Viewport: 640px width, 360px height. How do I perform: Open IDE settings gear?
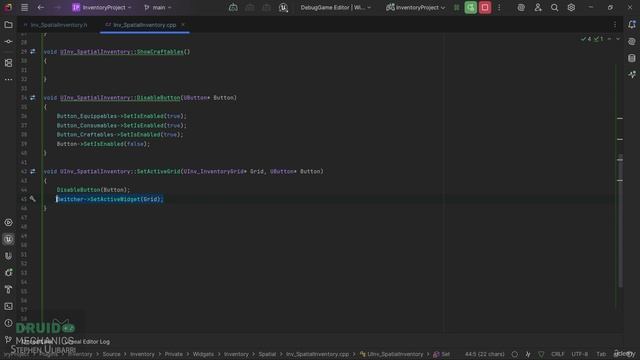click(571, 7)
